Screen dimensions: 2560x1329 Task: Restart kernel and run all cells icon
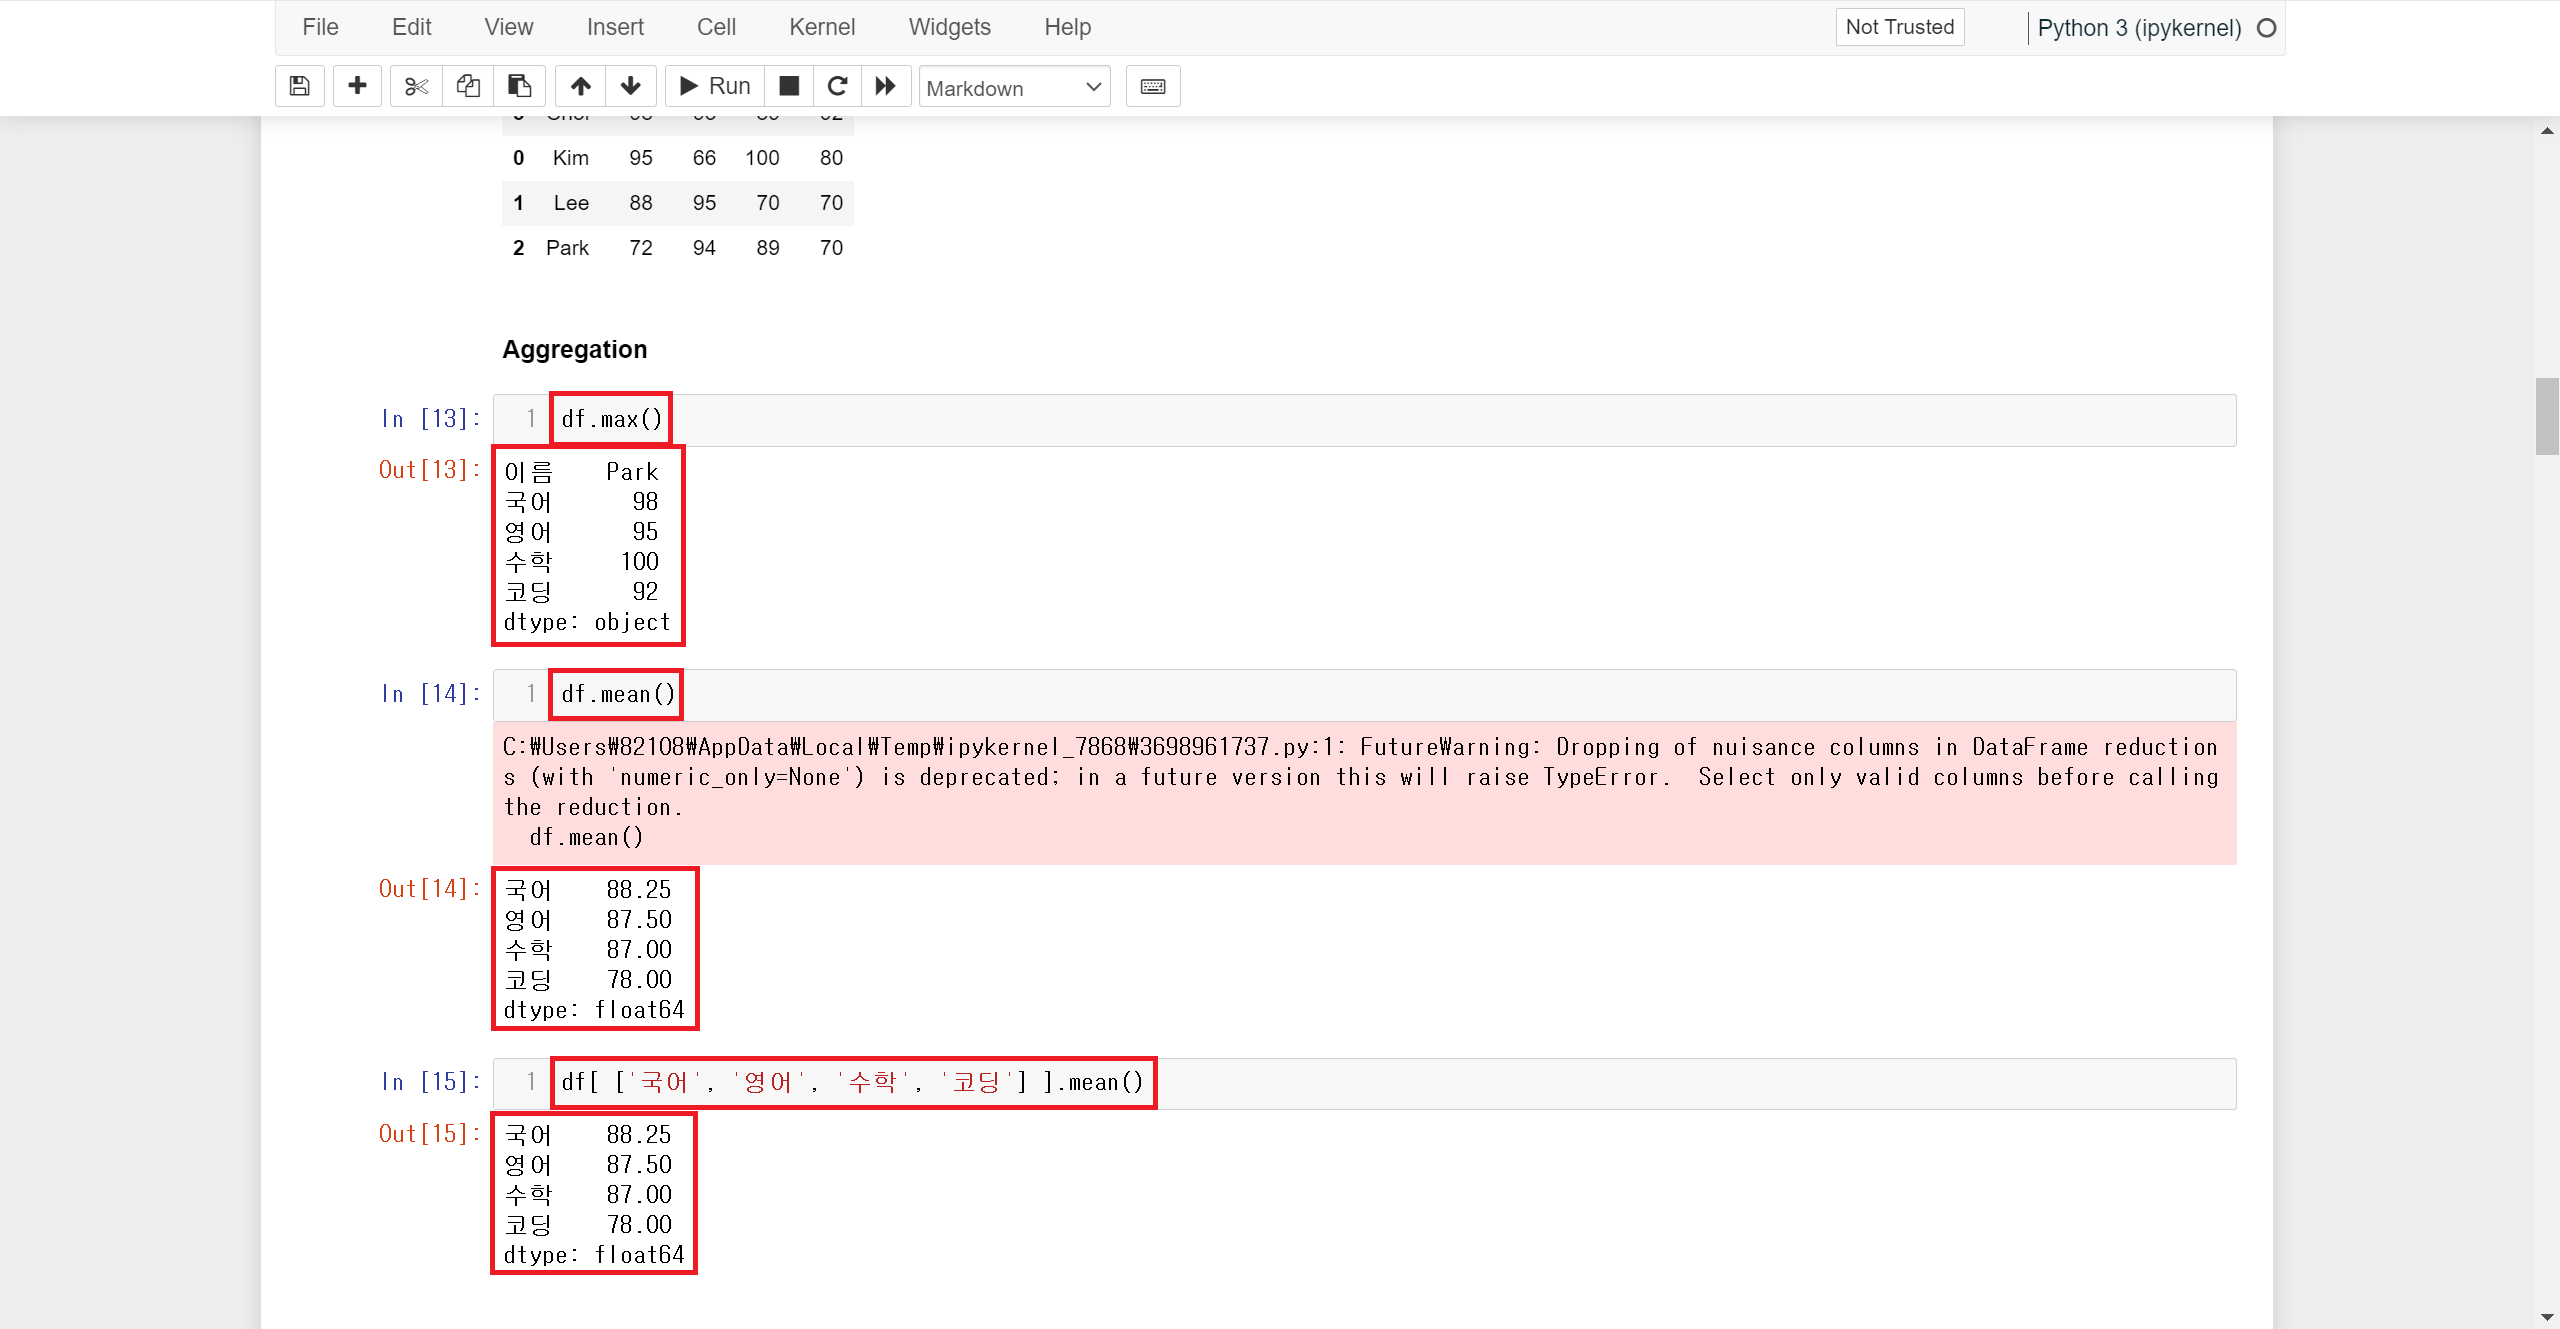tap(886, 86)
